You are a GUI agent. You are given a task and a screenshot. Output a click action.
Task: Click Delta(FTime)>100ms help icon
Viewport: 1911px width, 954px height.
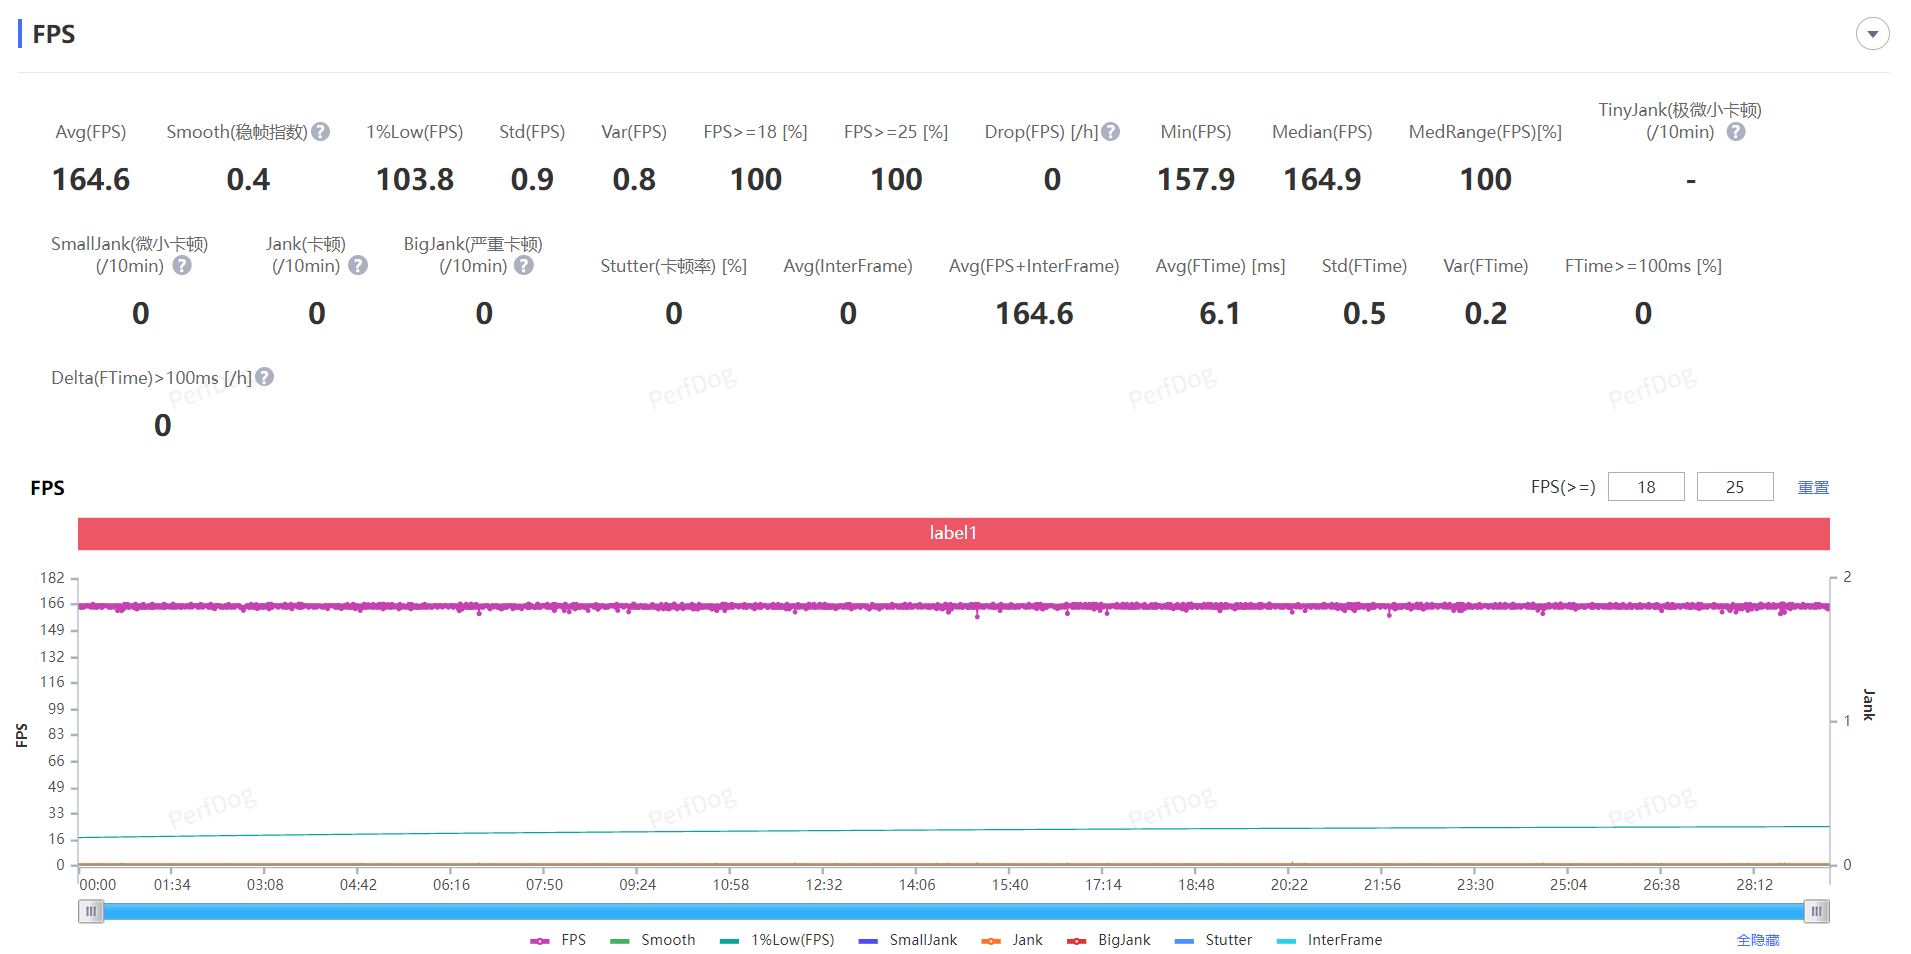[x=264, y=377]
